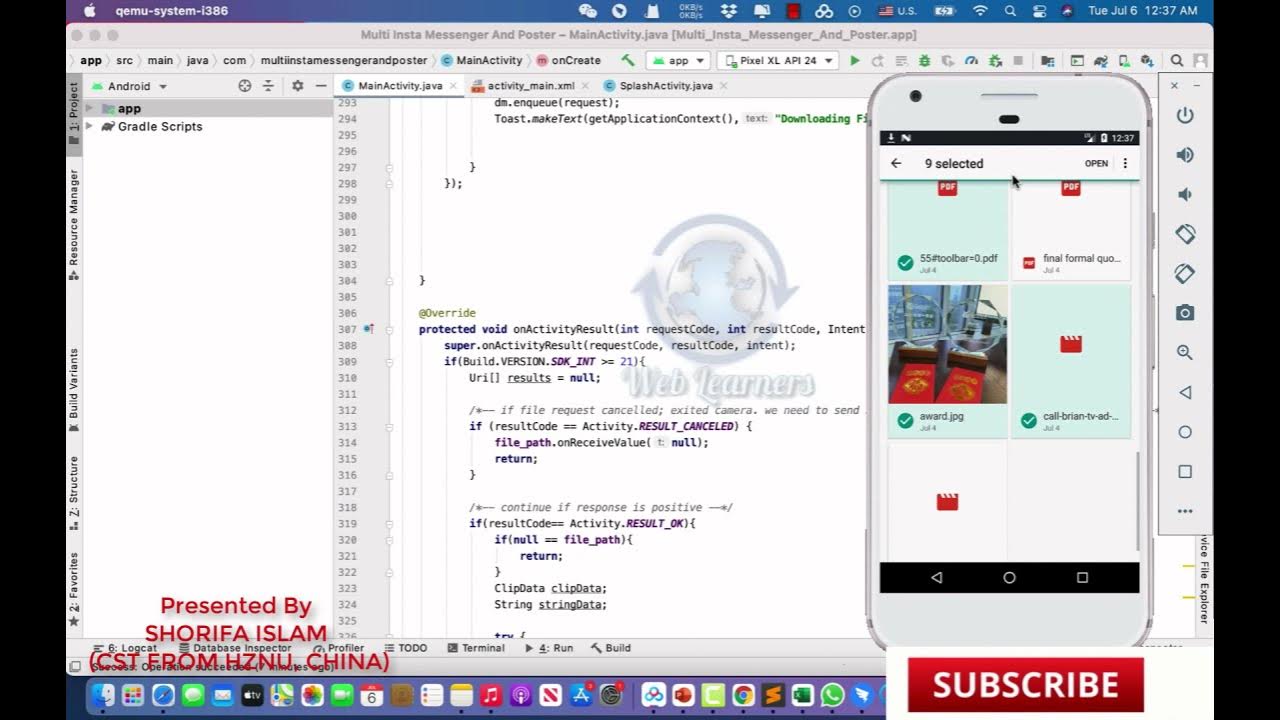
Task: Open the app run configuration dropdown
Action: click(677, 61)
